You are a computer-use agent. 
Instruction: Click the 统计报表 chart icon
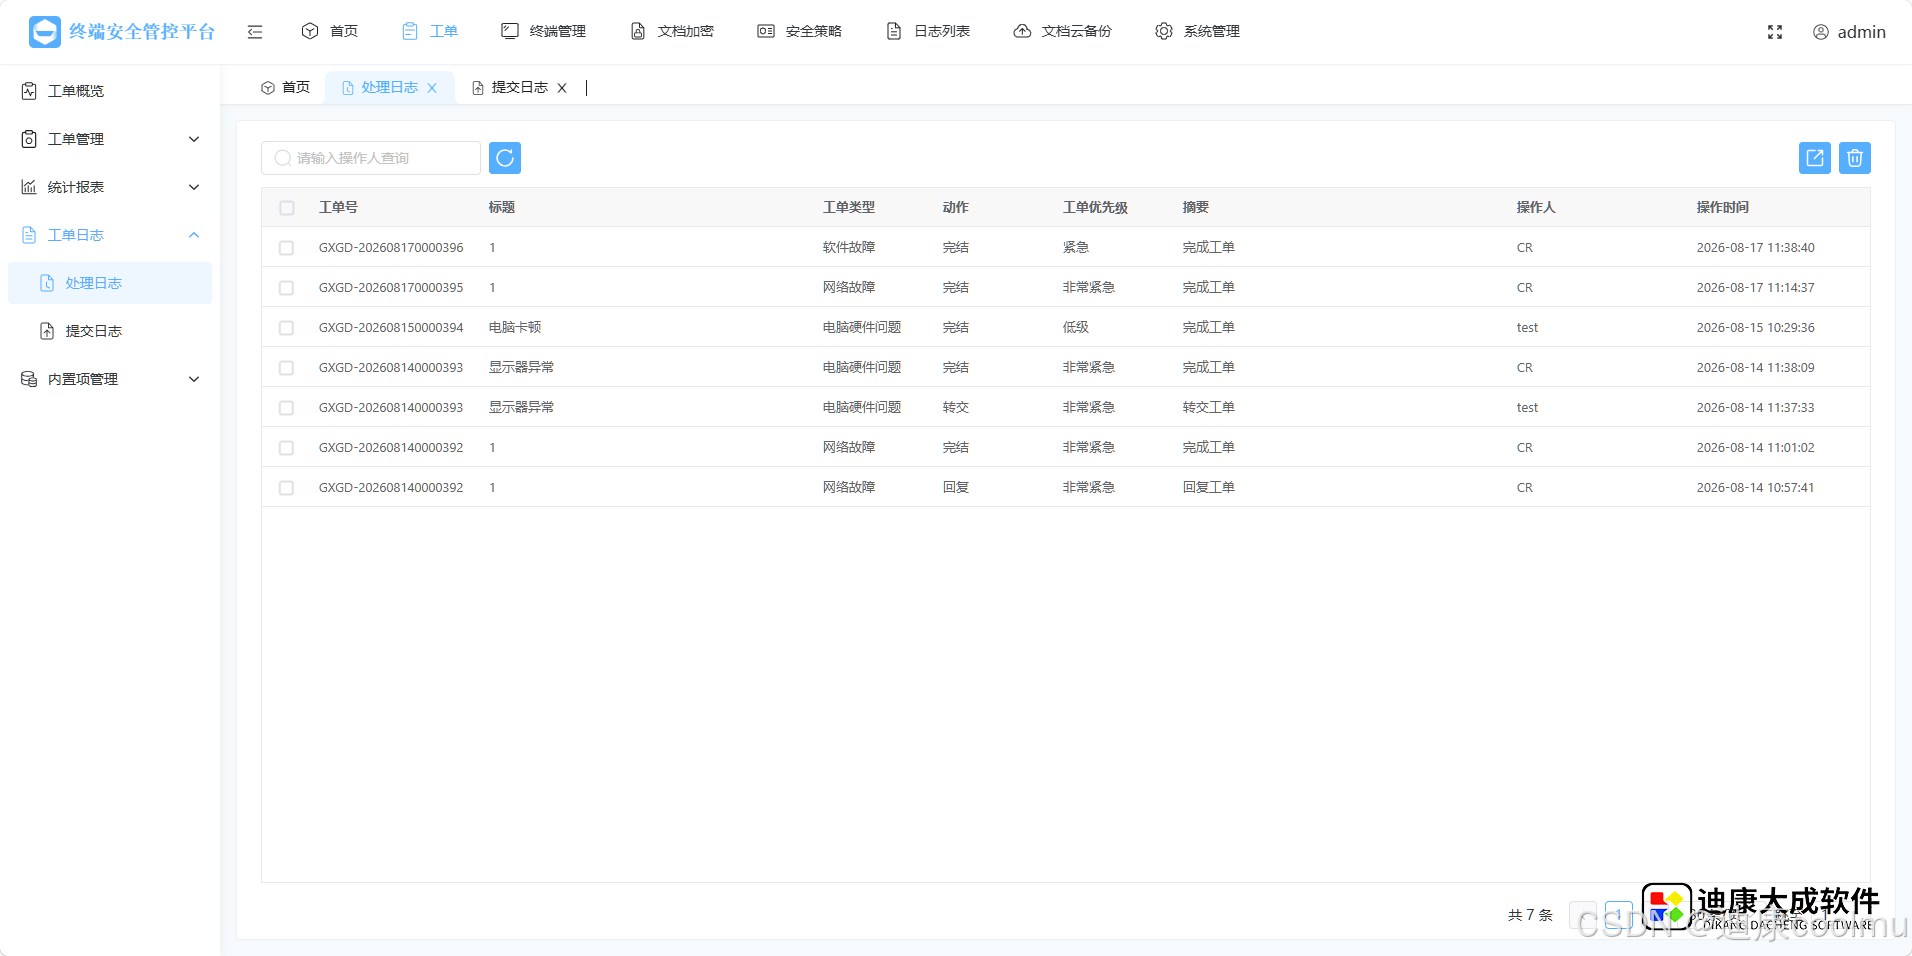pyautogui.click(x=29, y=187)
